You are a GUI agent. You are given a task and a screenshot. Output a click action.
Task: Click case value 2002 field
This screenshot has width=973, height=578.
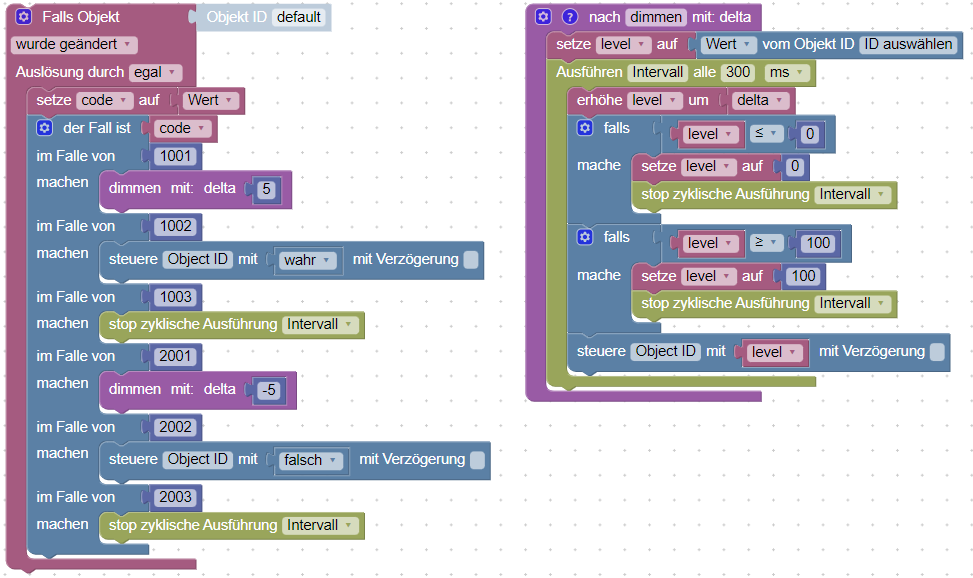(175, 427)
